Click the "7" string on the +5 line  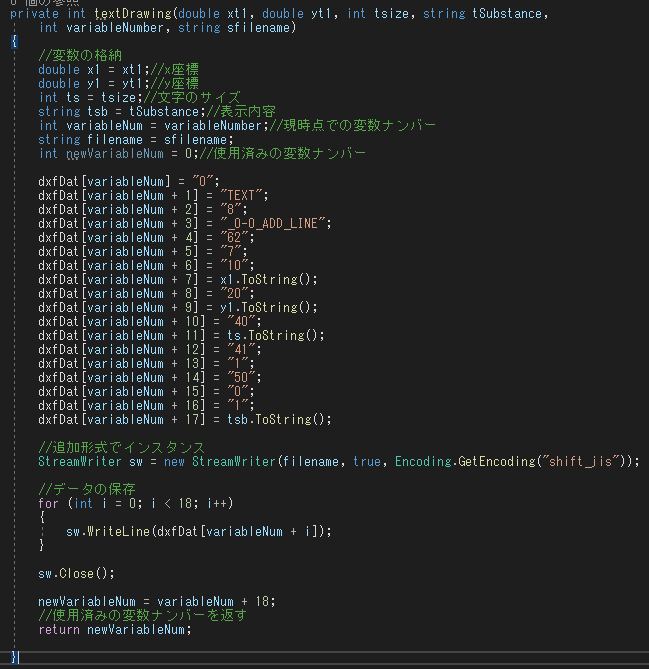point(231,252)
